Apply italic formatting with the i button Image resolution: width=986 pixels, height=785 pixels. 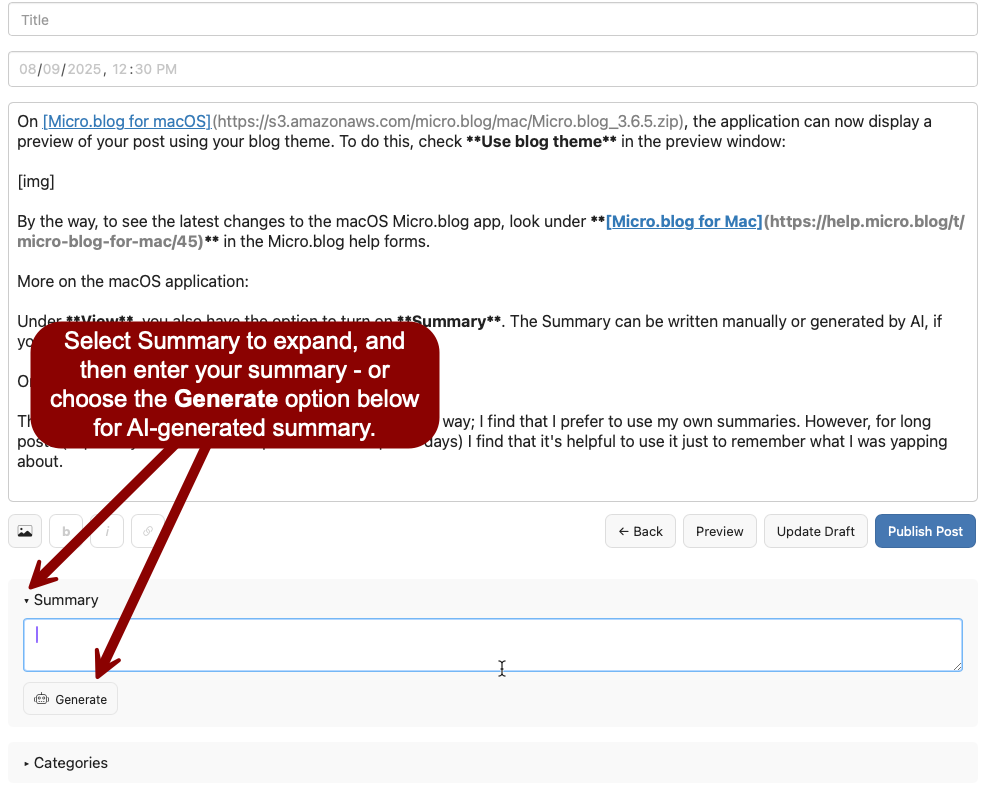click(107, 532)
